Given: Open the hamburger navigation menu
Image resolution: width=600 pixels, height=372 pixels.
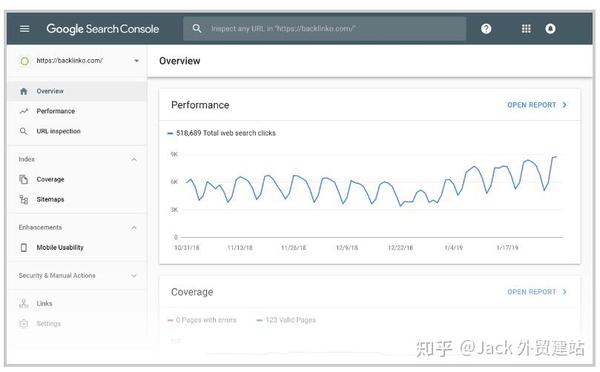Looking at the screenshot, I should 24,29.
